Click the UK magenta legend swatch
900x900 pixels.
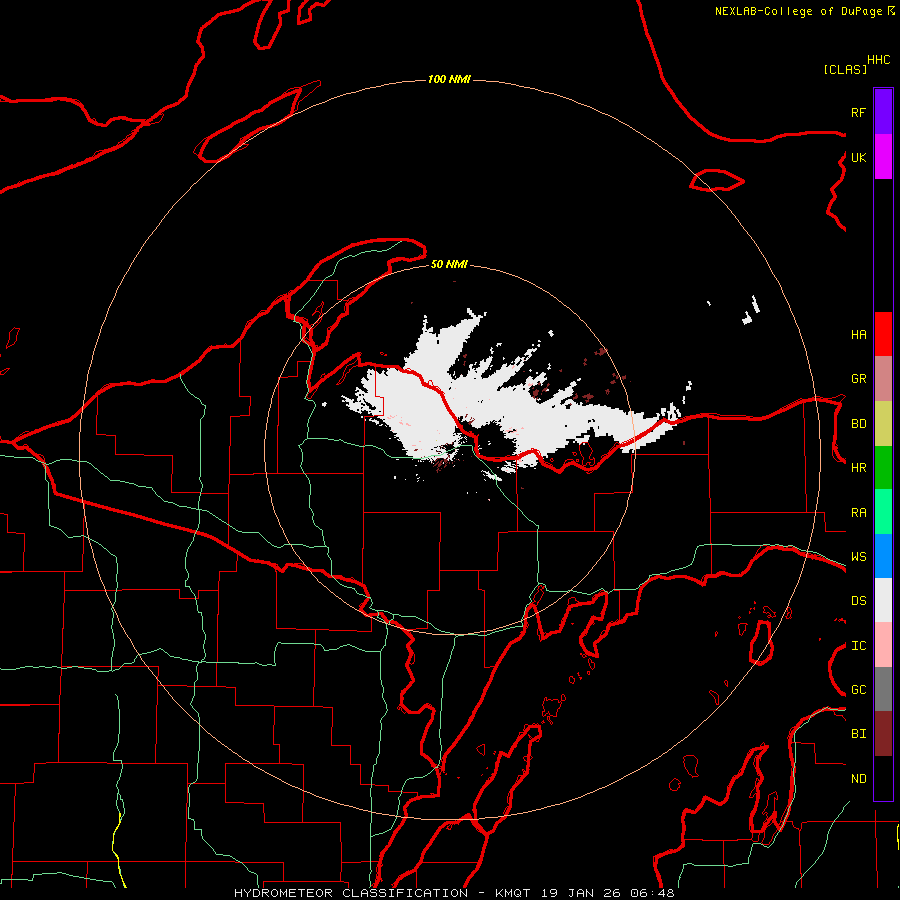click(x=883, y=157)
